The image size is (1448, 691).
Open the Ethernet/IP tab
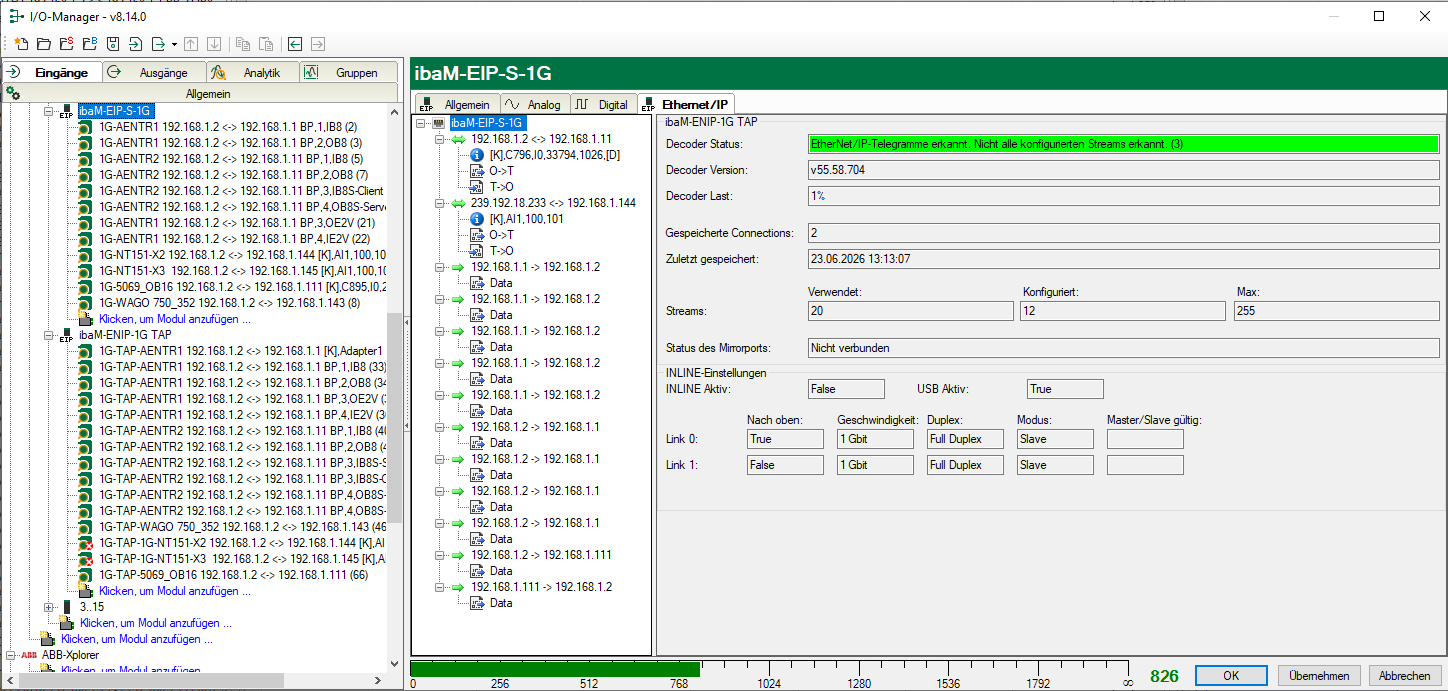coord(687,103)
